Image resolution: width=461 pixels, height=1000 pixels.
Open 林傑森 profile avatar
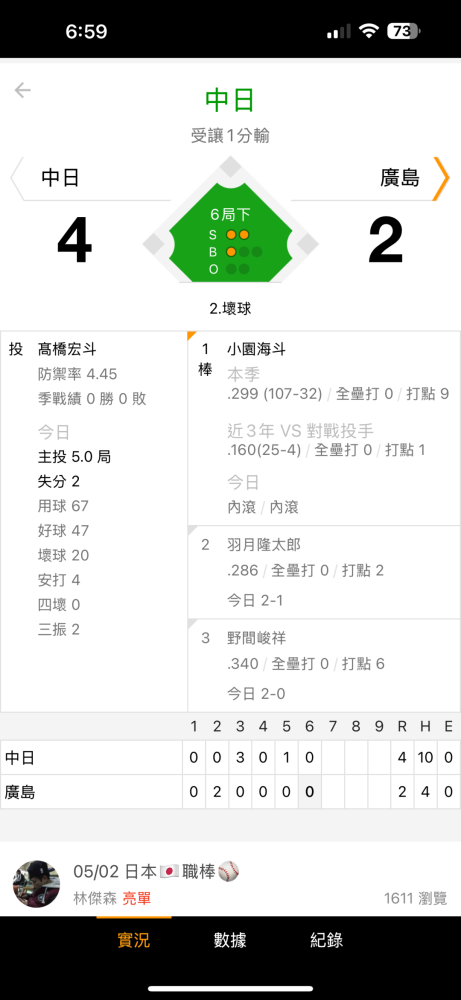click(36, 884)
